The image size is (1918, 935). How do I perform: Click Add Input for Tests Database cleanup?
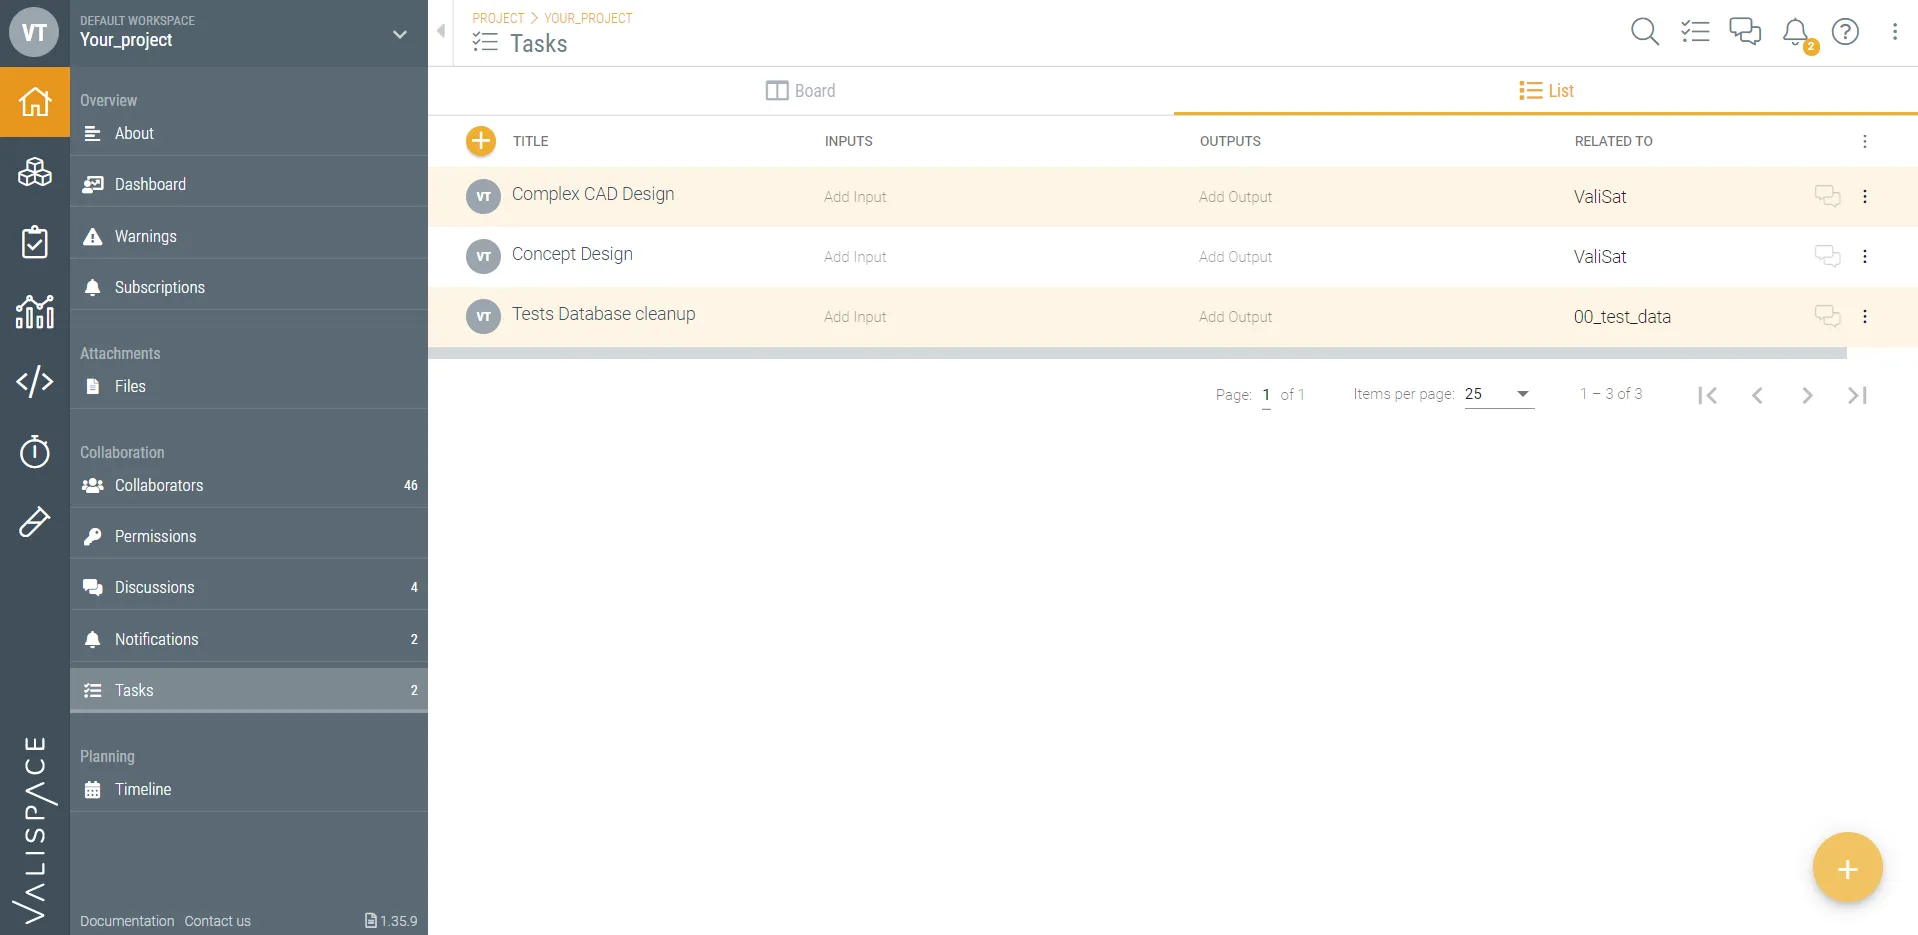(855, 317)
